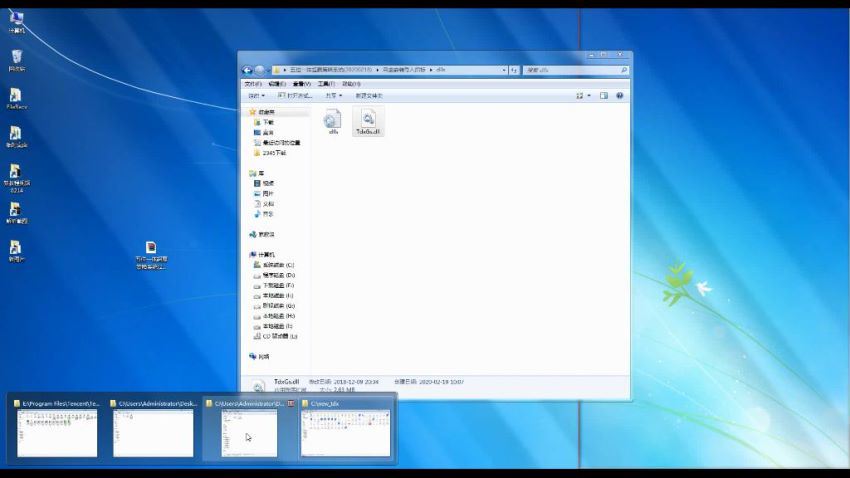Open the CD drive (L:) entry
The width and height of the screenshot is (850, 478).
coord(275,336)
